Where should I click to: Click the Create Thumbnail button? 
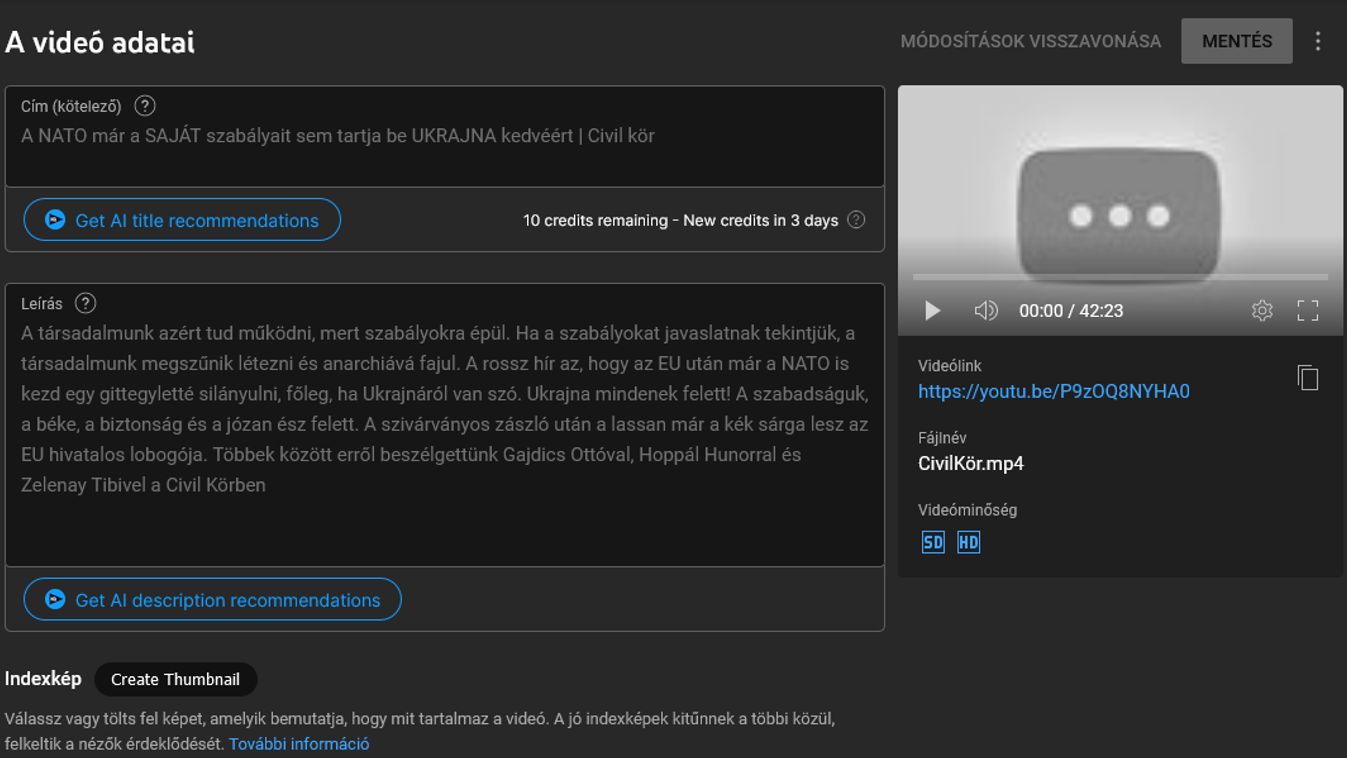point(175,679)
